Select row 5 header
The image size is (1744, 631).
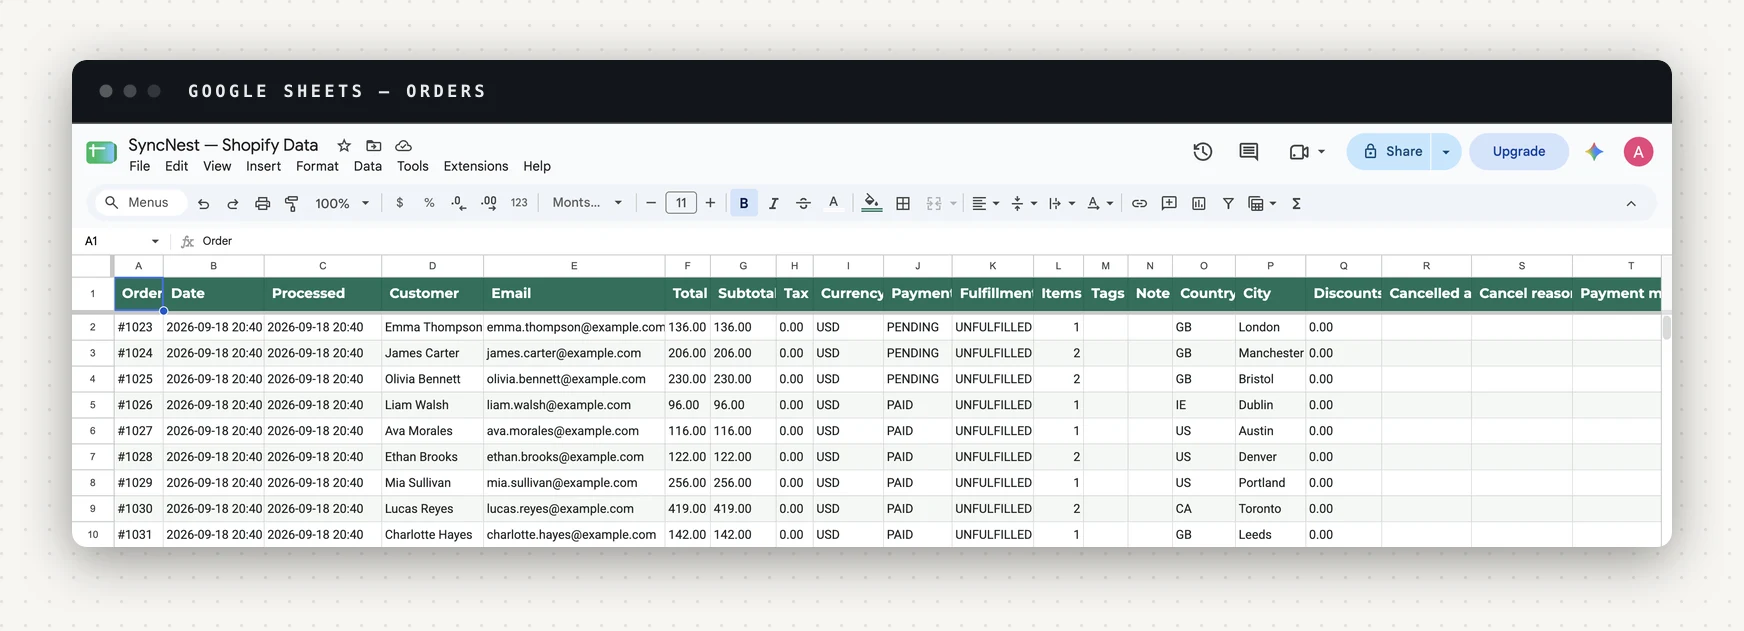click(x=93, y=405)
